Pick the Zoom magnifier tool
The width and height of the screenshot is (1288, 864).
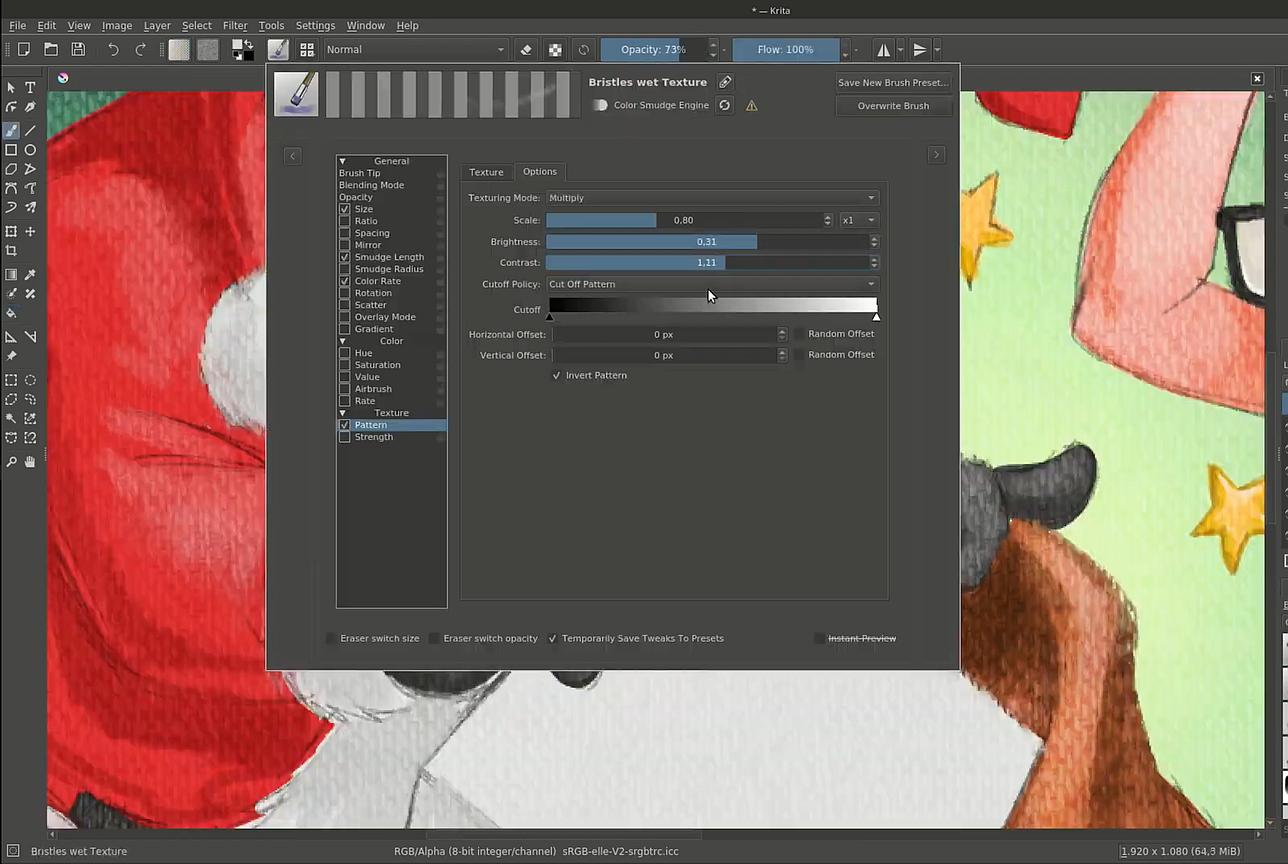pyautogui.click(x=11, y=461)
